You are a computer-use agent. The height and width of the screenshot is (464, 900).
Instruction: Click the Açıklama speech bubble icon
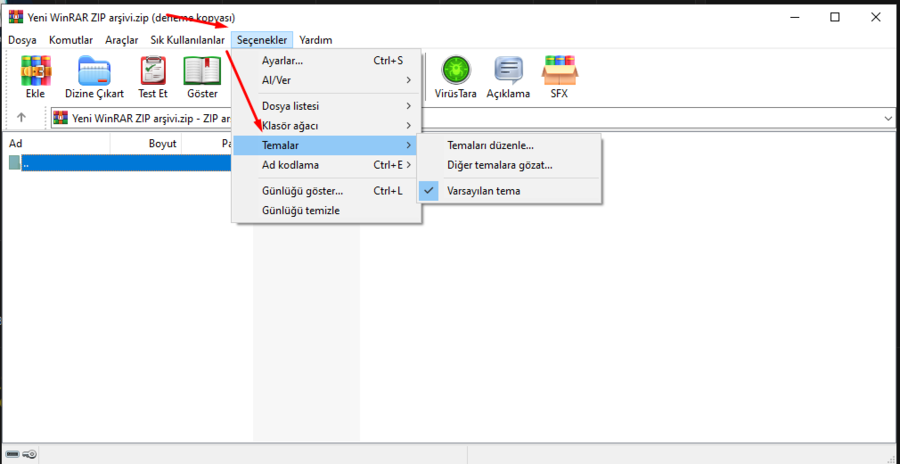[x=509, y=71]
